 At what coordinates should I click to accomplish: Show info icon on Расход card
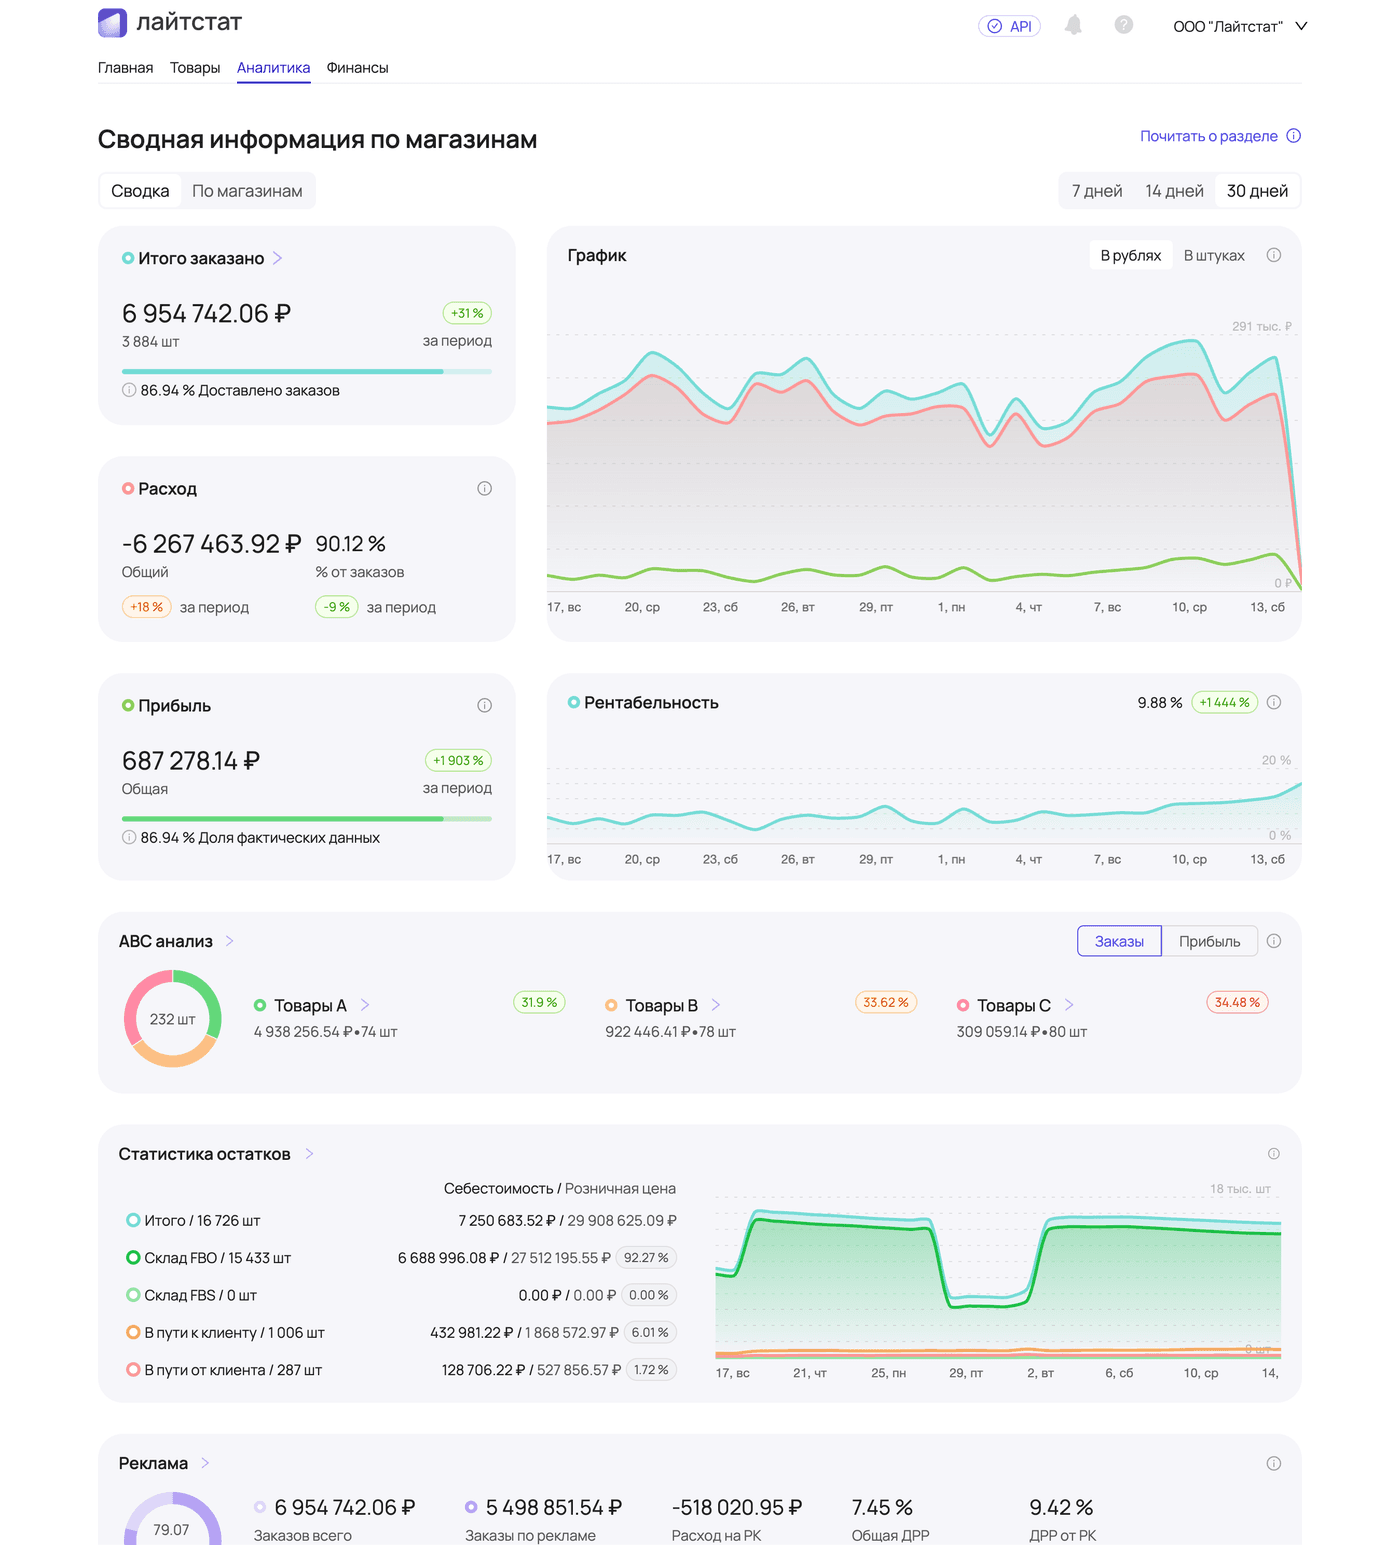tap(485, 489)
